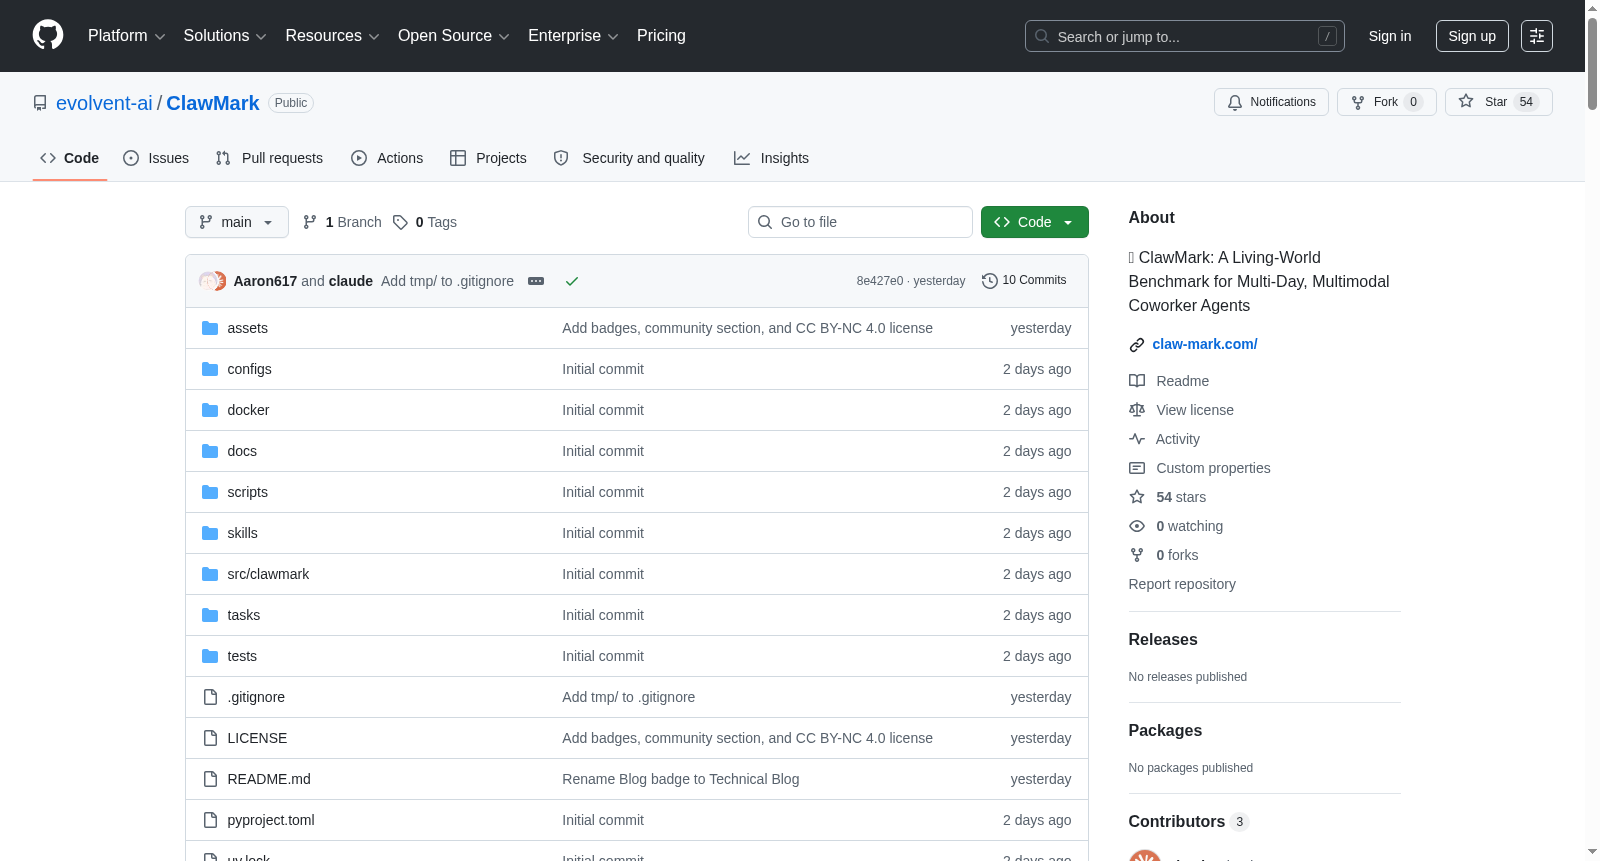Viewport: 1600px width, 861px height.
Task: Click the eye icon next to 0 watching
Action: pyautogui.click(x=1137, y=526)
